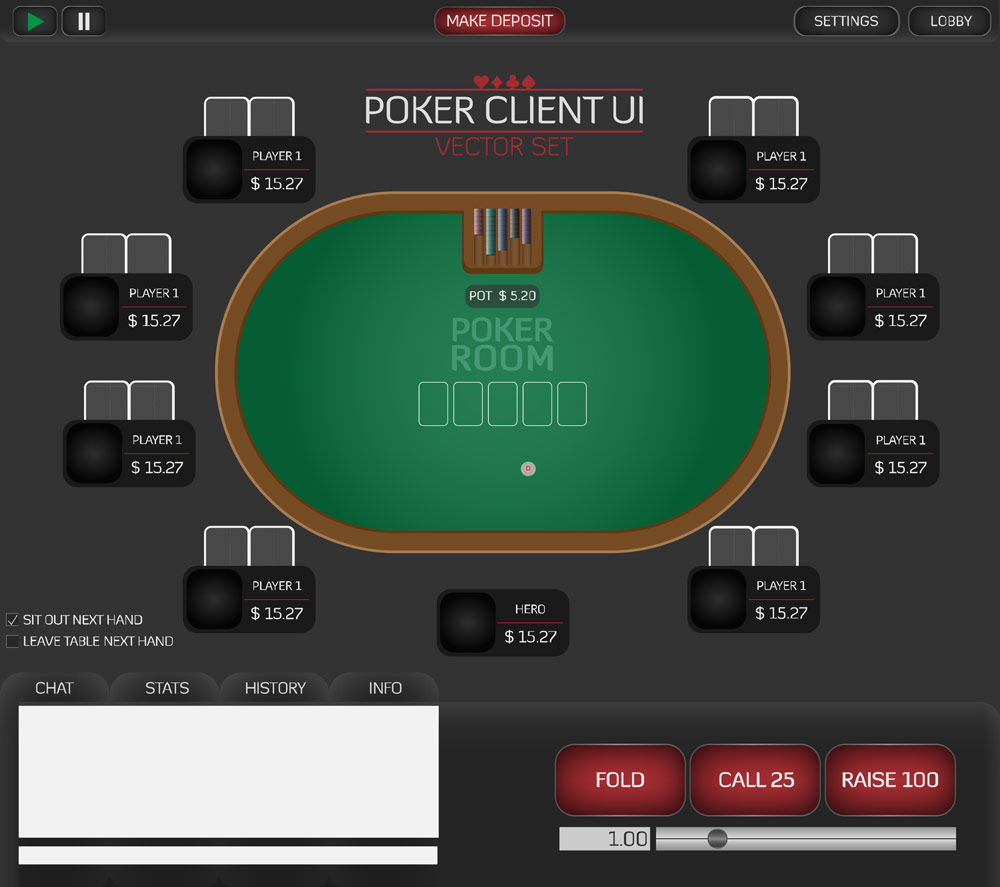
Task: Click the dealer button chip on table
Action: click(528, 469)
